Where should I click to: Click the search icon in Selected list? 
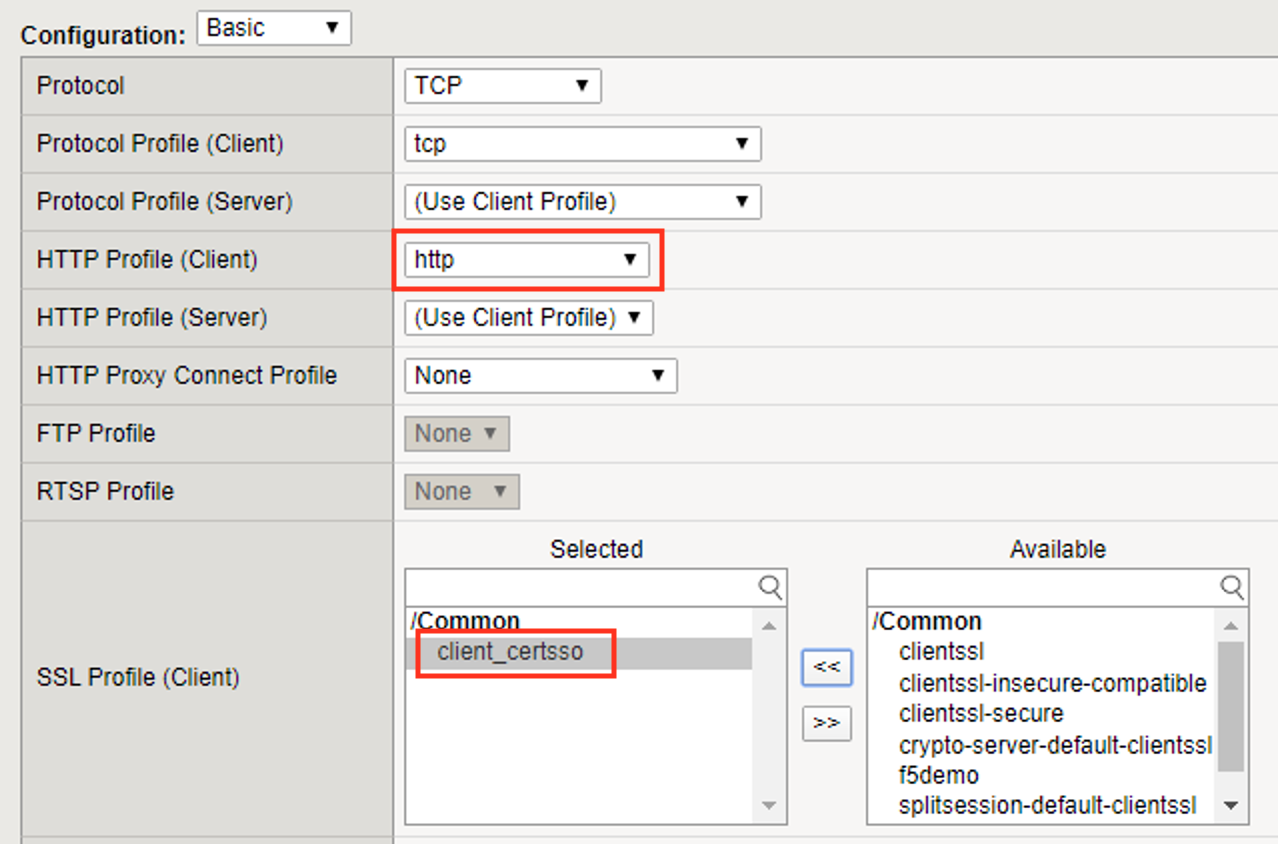coord(770,587)
